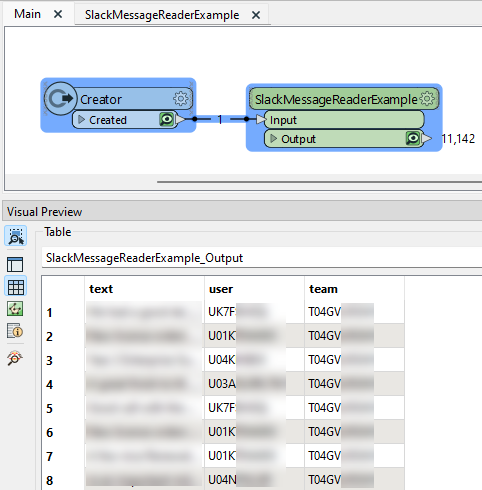Toggle the select features tool

(x=16, y=236)
